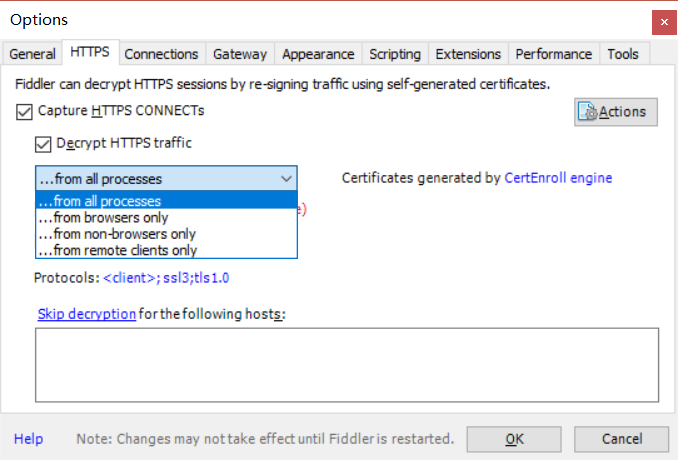Switch to the General tab
Screen dimensions: 678x460
[x=32, y=54]
